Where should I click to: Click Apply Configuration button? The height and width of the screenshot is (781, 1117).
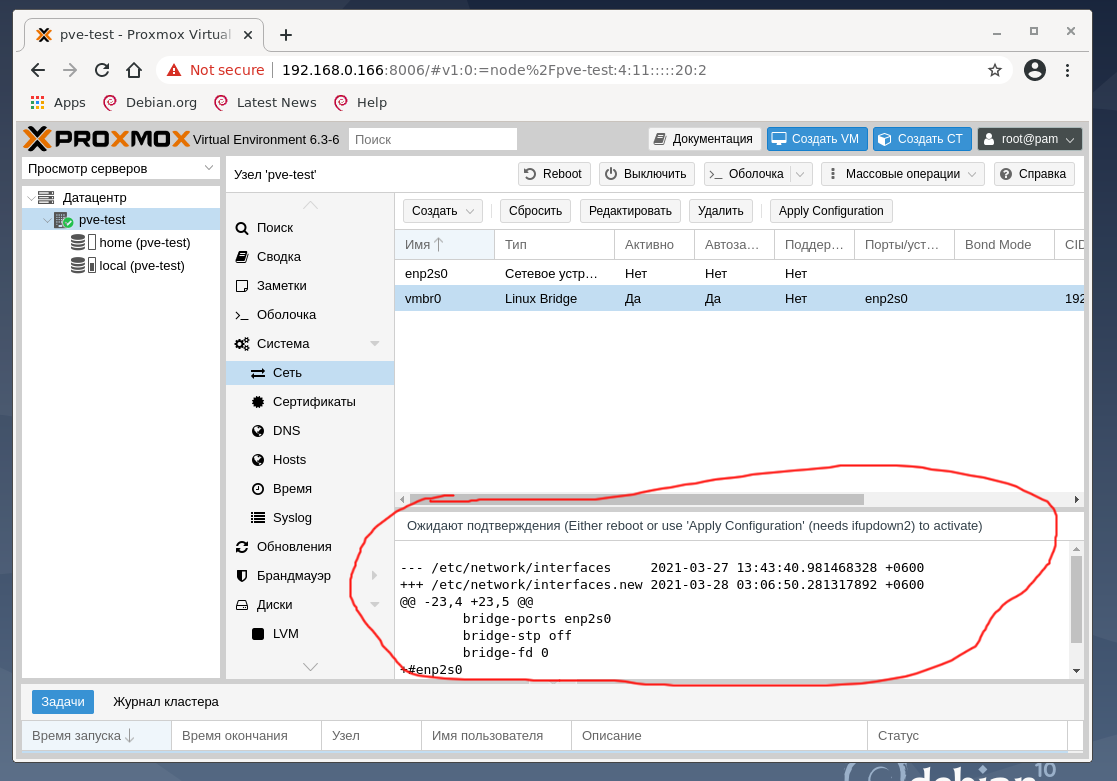pos(831,211)
